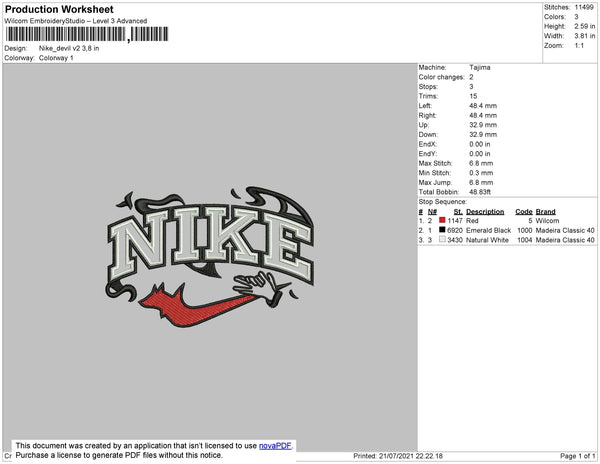Click the Down value 32.9 mm
Image resolution: width=600 pixels, height=464 pixels.
[483, 134]
